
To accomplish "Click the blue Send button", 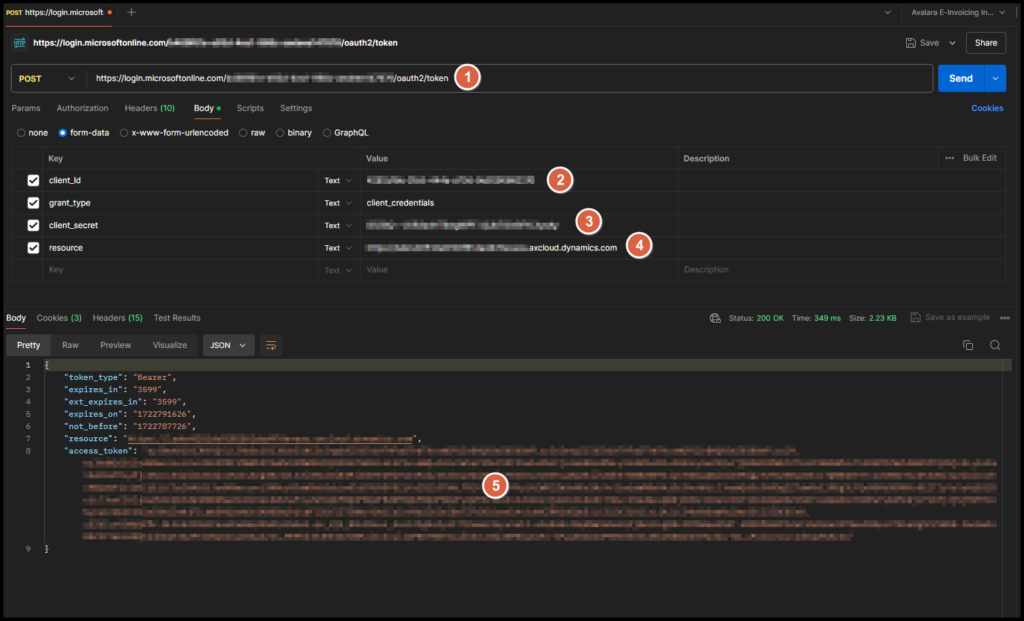I will 961,78.
